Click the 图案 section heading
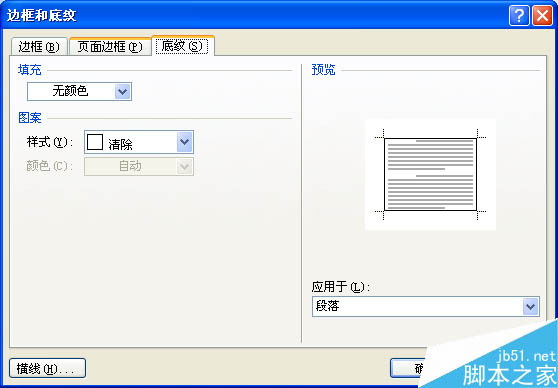The height and width of the screenshot is (388, 558). (30, 118)
